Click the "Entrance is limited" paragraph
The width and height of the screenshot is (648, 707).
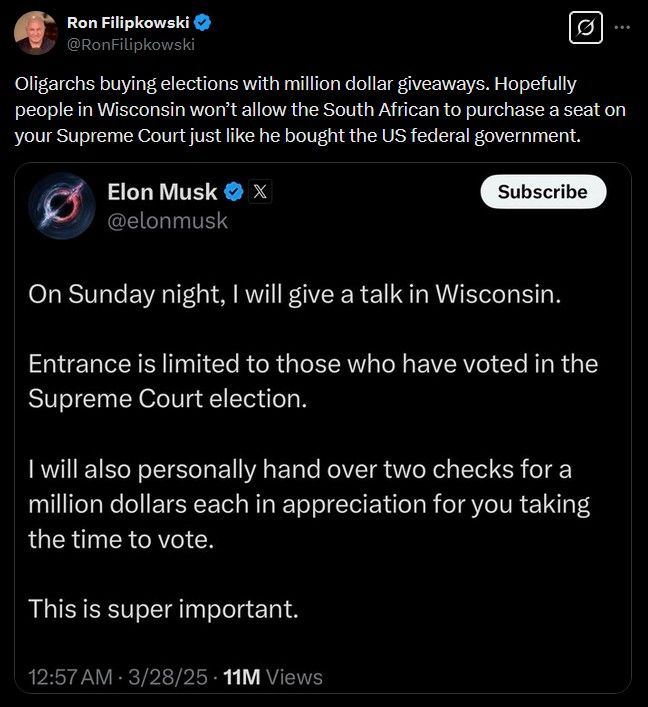(312, 380)
